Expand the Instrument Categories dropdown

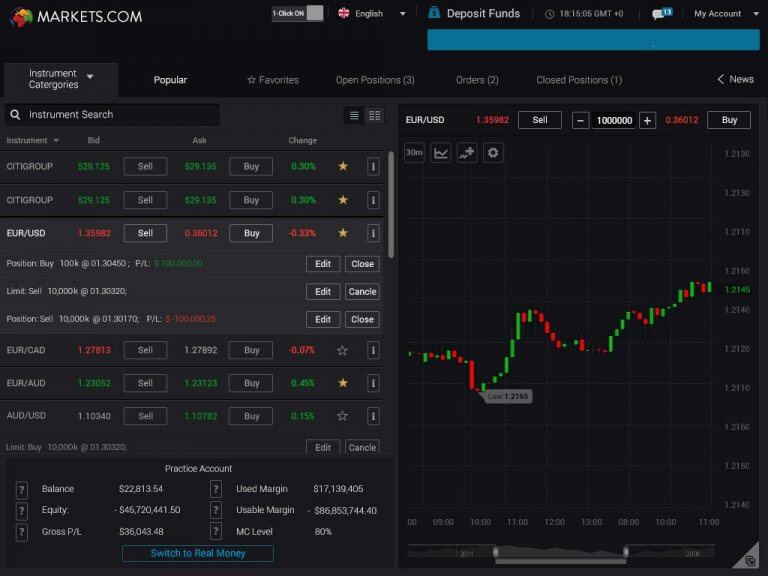[x=60, y=79]
